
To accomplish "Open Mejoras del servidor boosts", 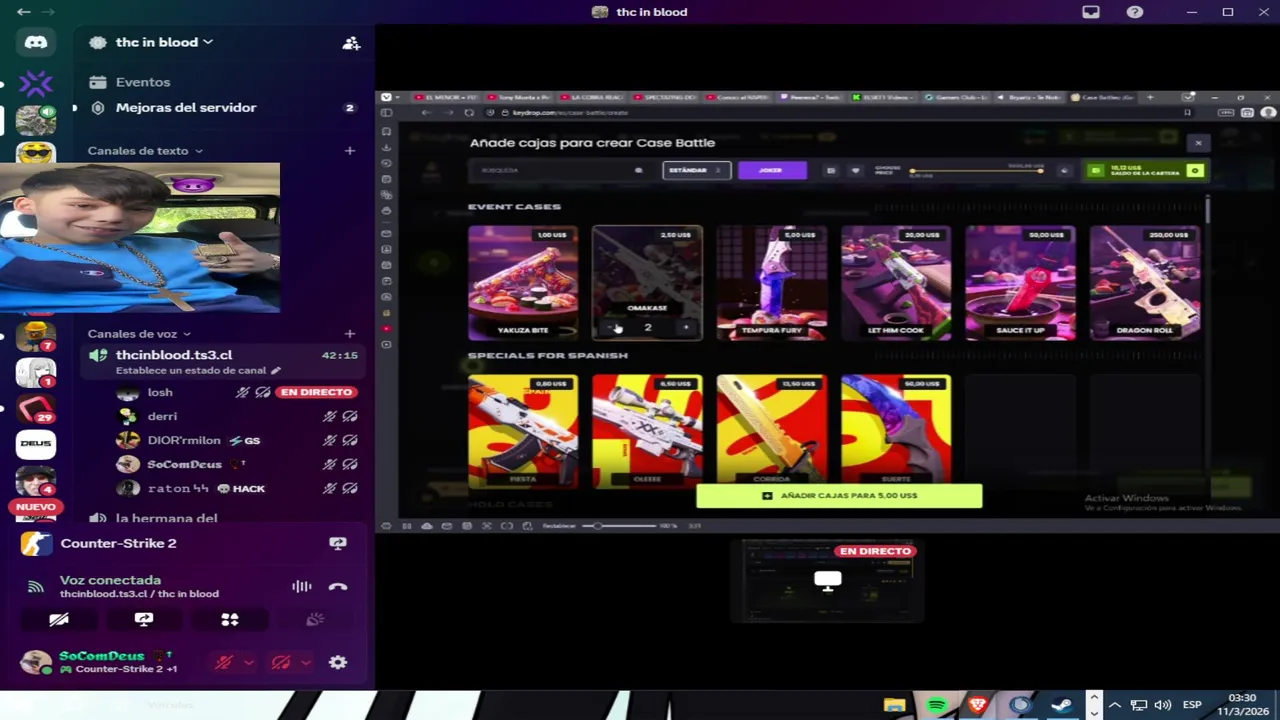I will [x=186, y=107].
